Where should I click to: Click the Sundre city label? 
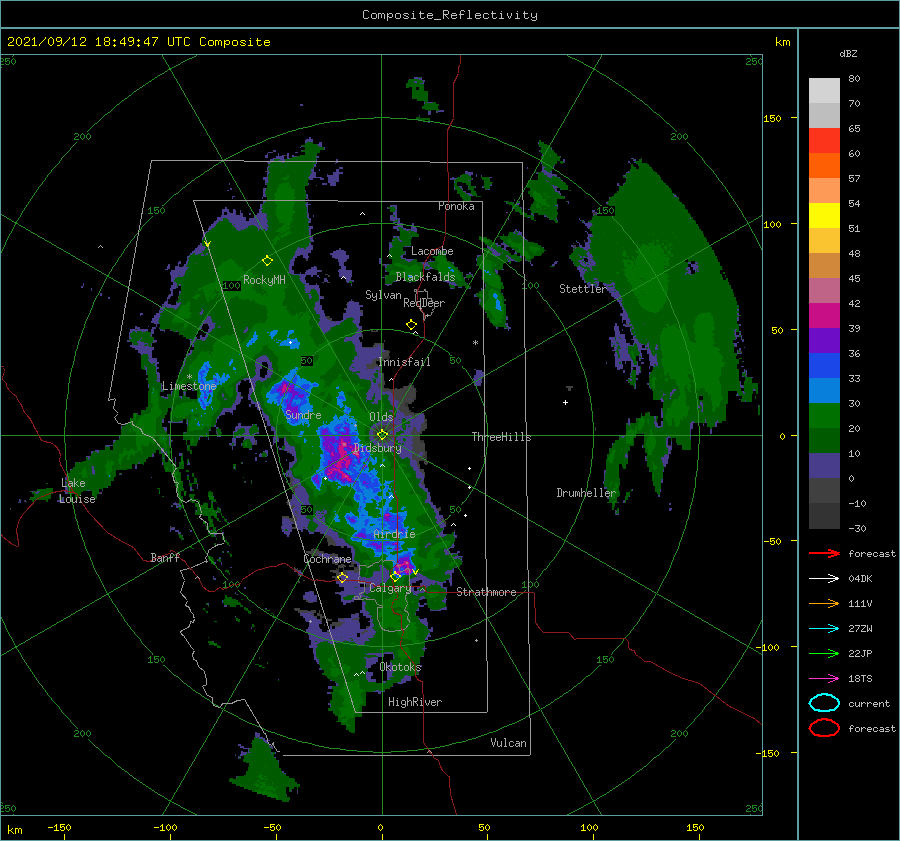coord(303,414)
